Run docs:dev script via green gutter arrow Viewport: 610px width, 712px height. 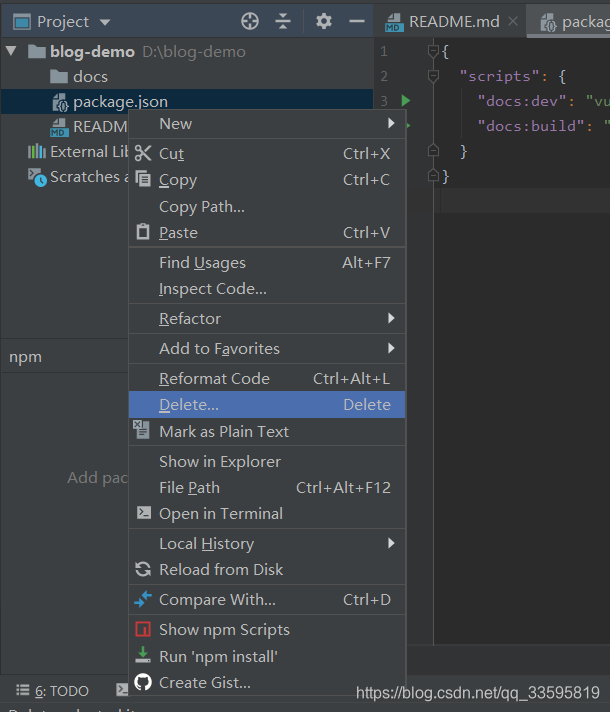(x=406, y=100)
